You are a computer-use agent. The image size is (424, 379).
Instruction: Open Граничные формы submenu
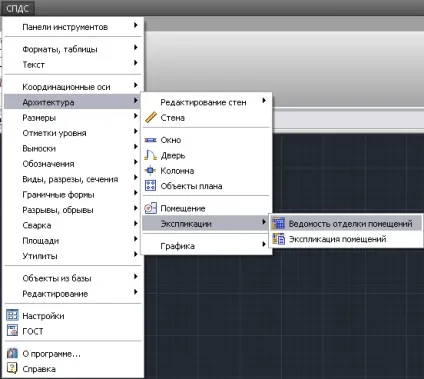73,194
